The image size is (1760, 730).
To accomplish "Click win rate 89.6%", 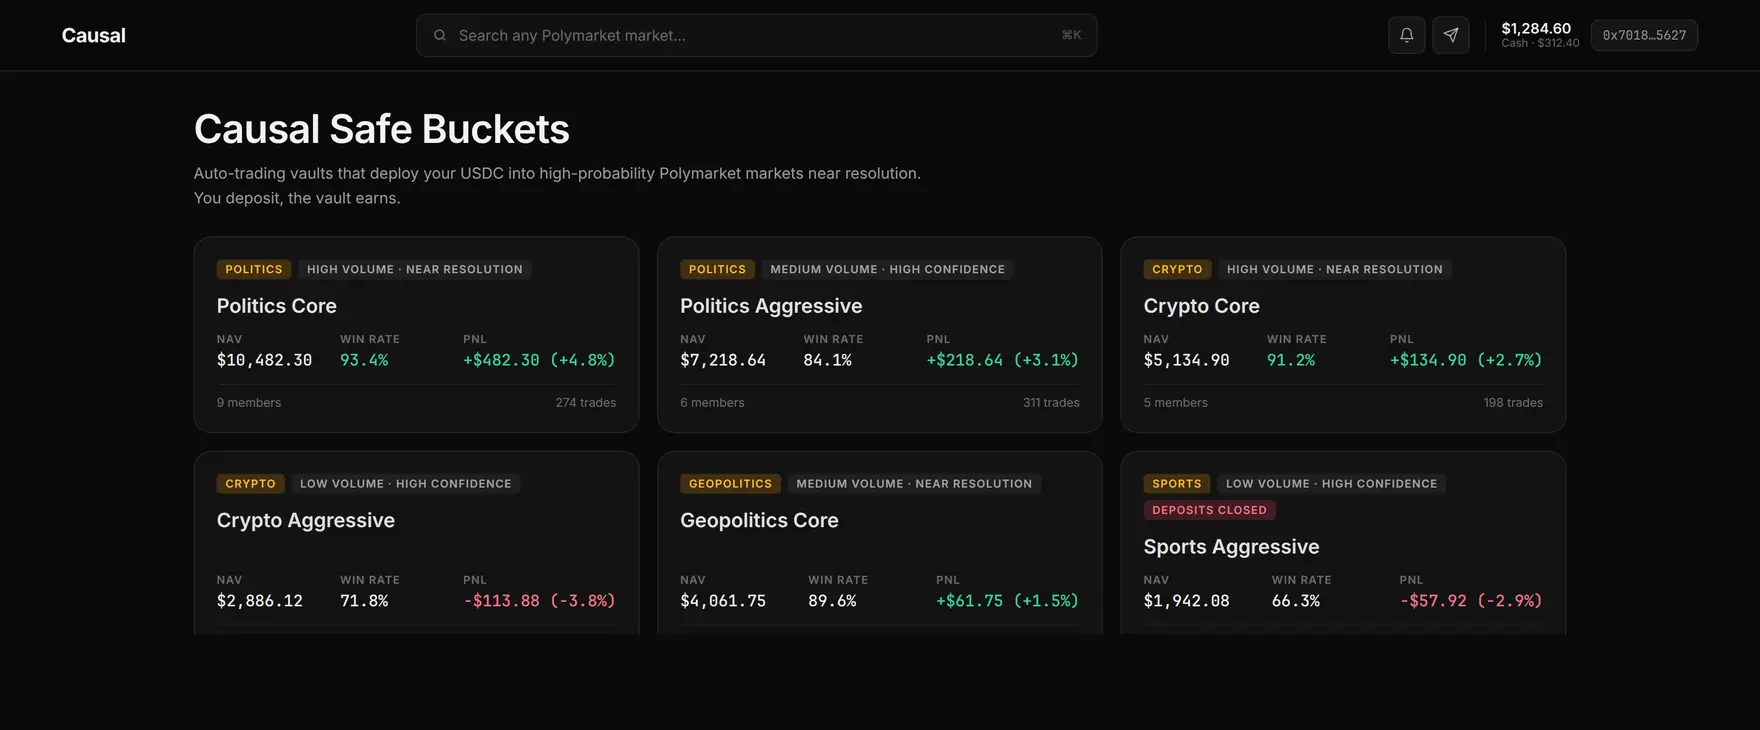I will 832,601.
